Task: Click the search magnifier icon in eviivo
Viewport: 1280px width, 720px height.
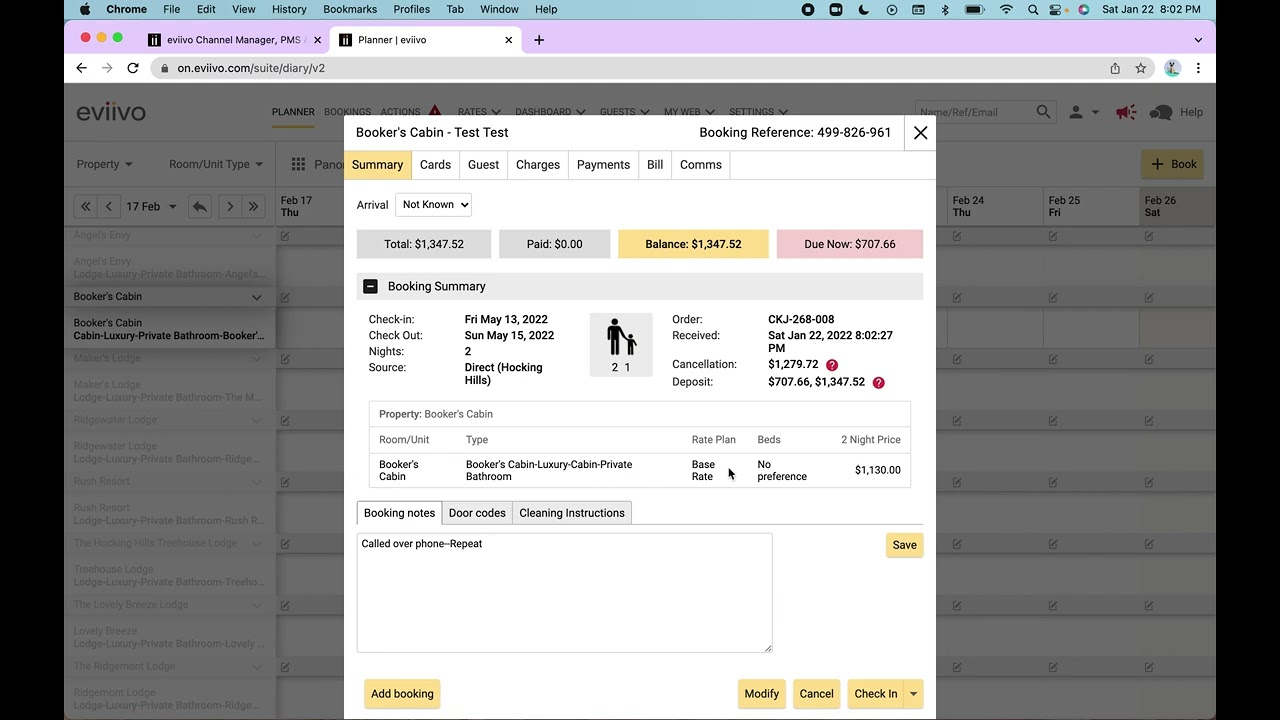Action: (1044, 112)
